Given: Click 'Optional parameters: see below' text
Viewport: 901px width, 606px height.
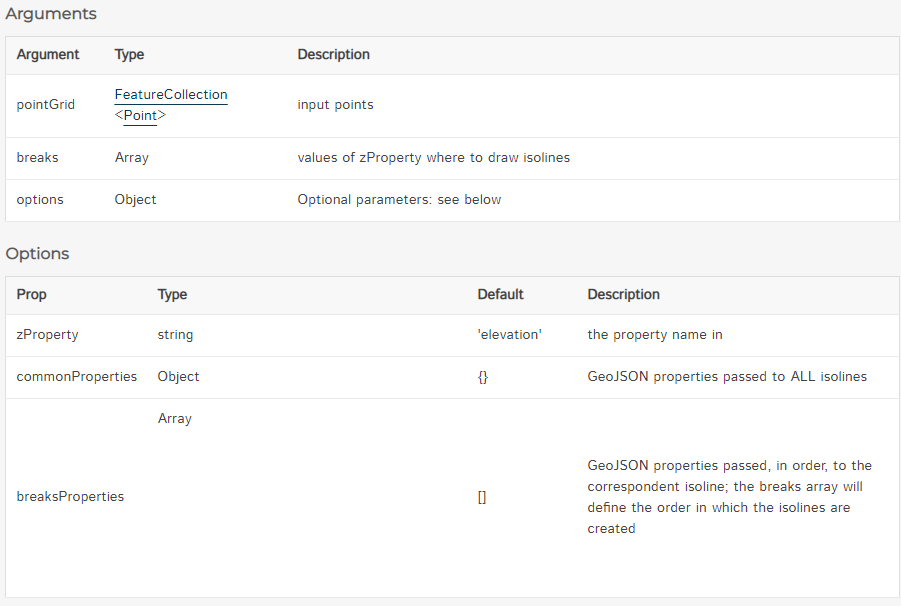Looking at the screenshot, I should pos(399,200).
